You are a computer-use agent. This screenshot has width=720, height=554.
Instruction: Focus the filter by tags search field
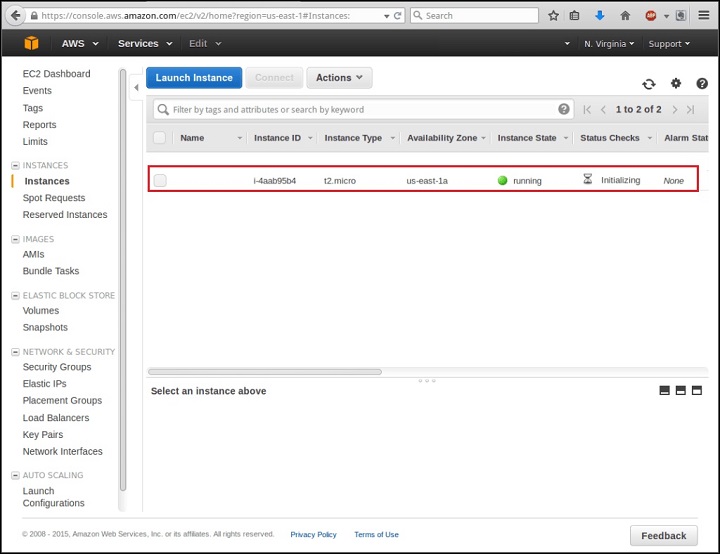[363, 109]
